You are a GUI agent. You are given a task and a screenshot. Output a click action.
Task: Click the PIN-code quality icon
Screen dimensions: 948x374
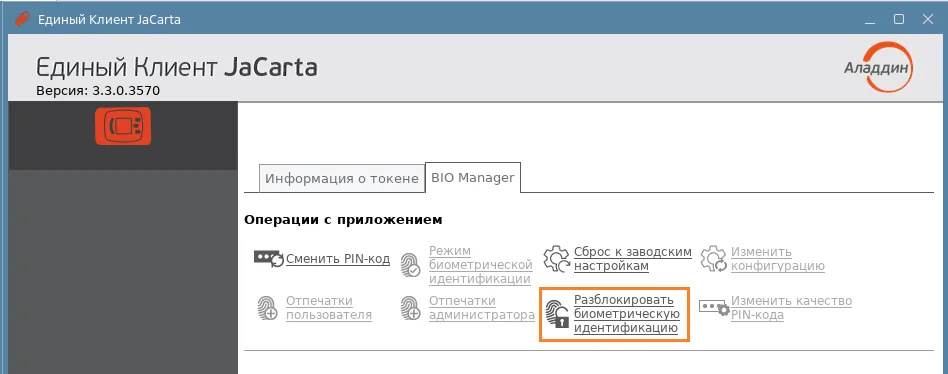coord(714,308)
